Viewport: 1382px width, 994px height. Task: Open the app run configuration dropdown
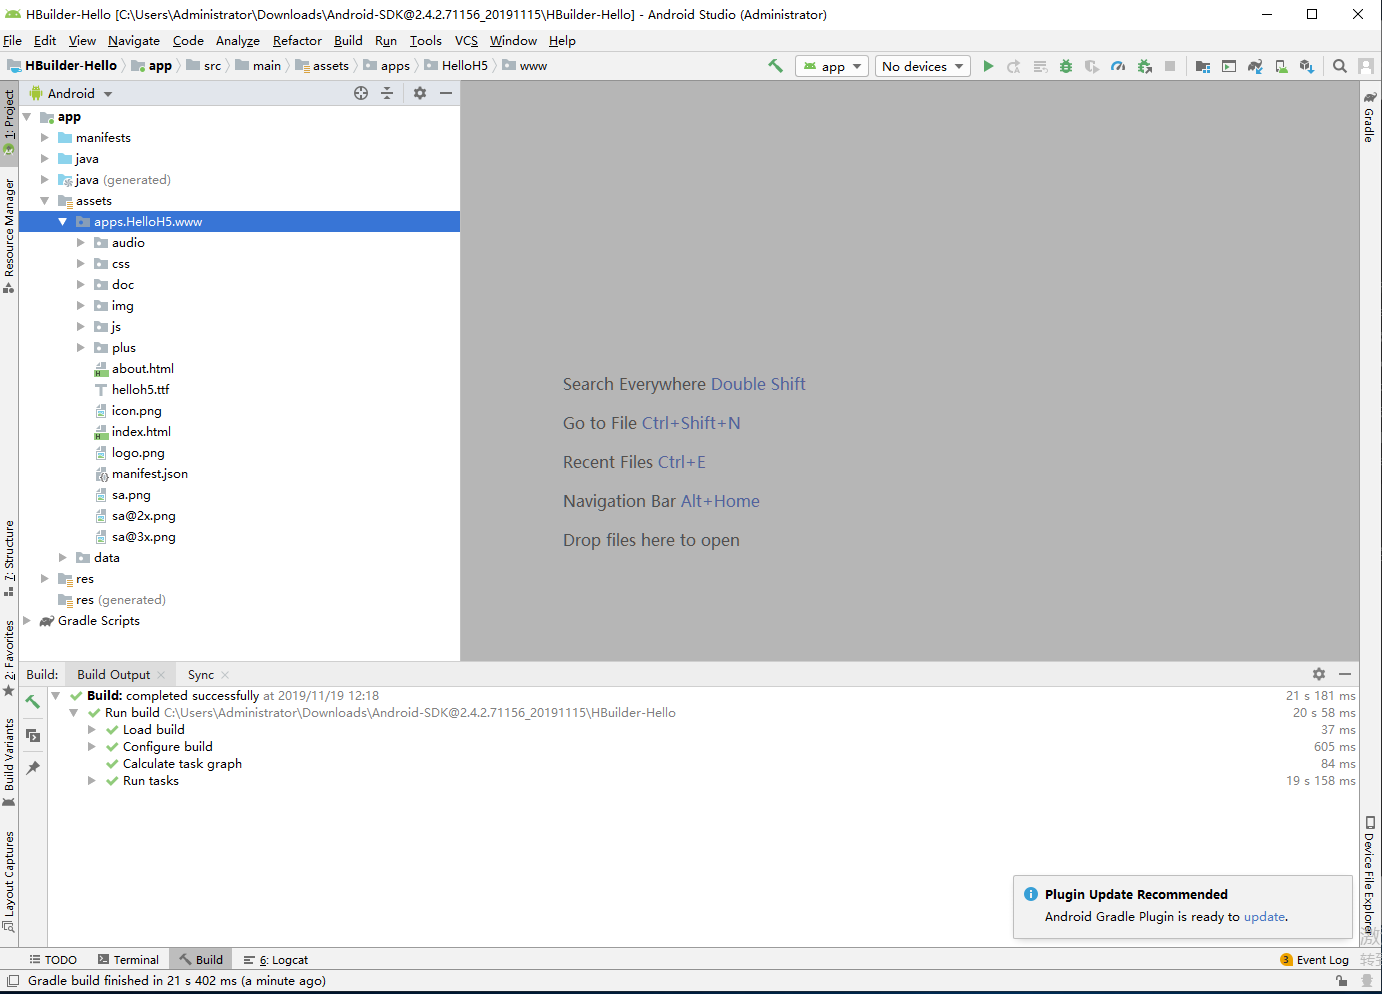832,66
